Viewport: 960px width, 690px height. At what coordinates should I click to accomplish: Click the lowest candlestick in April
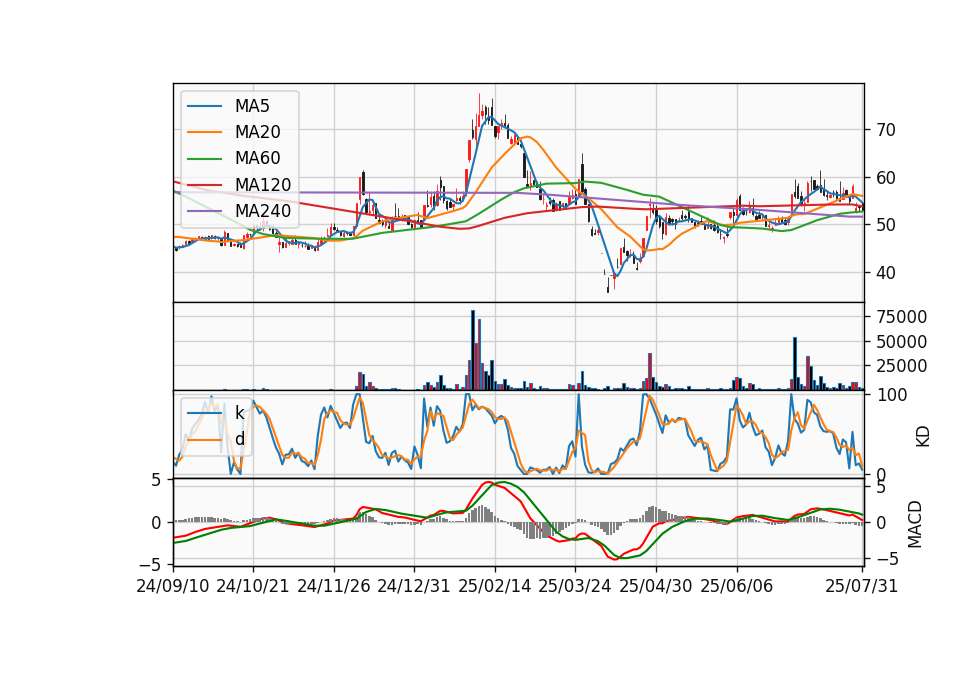[x=608, y=283]
